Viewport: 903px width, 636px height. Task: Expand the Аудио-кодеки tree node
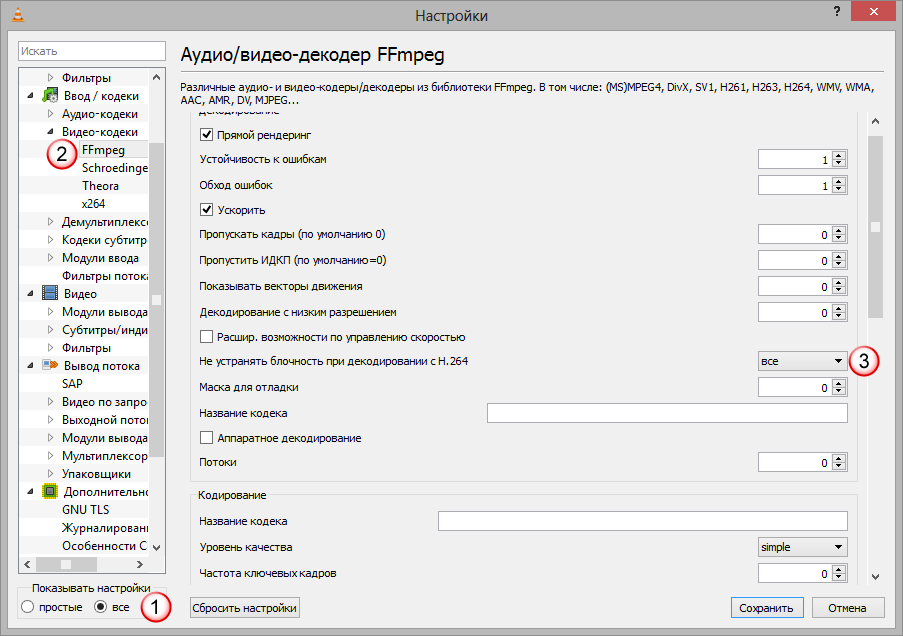[50, 113]
